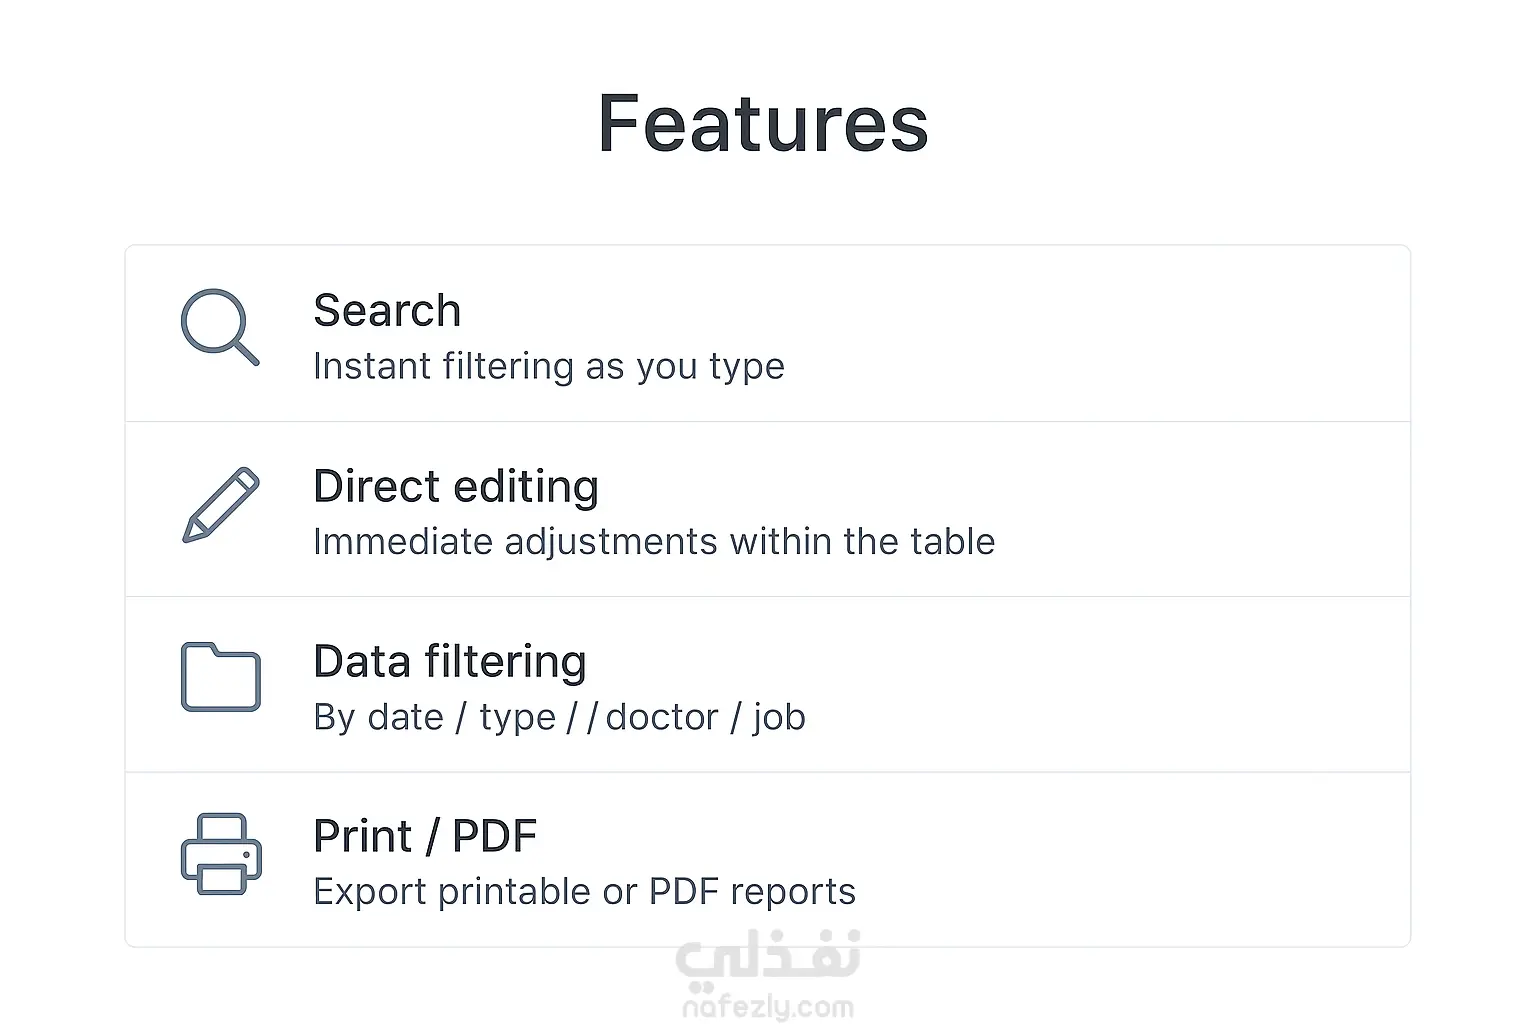
Task: Open the Print / PDF heading
Action: pos(425,836)
